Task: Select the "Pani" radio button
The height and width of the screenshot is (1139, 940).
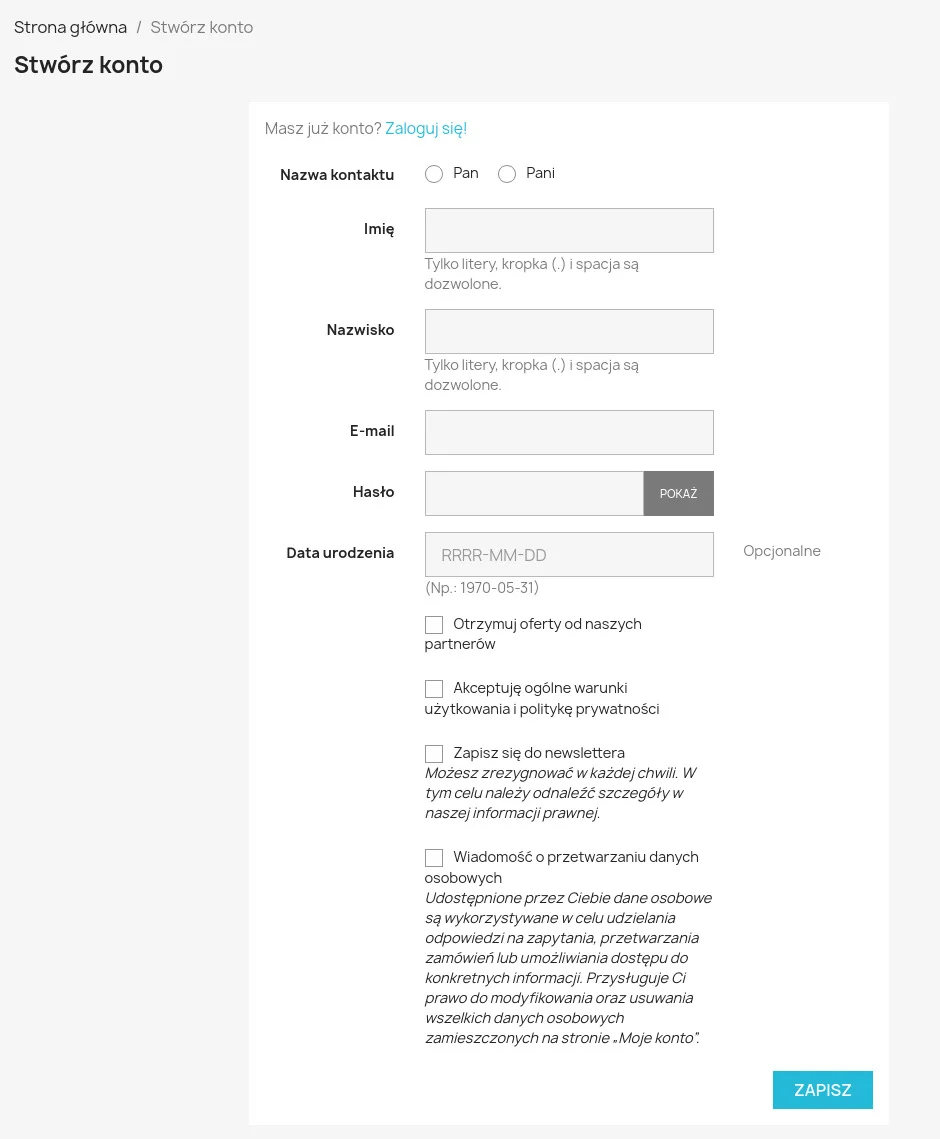Action: pos(507,174)
